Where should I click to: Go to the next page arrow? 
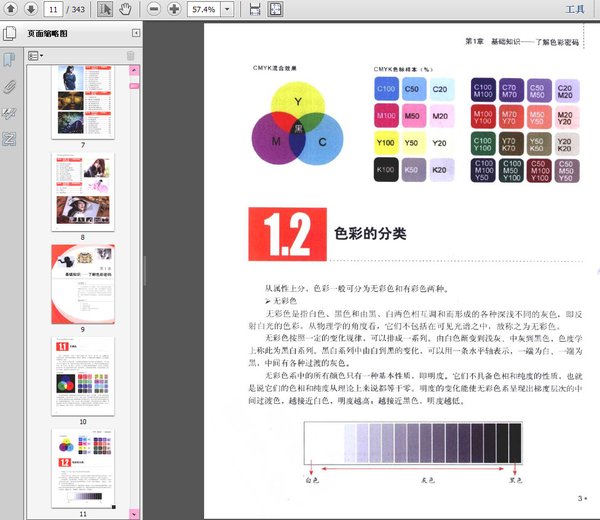(30, 9)
